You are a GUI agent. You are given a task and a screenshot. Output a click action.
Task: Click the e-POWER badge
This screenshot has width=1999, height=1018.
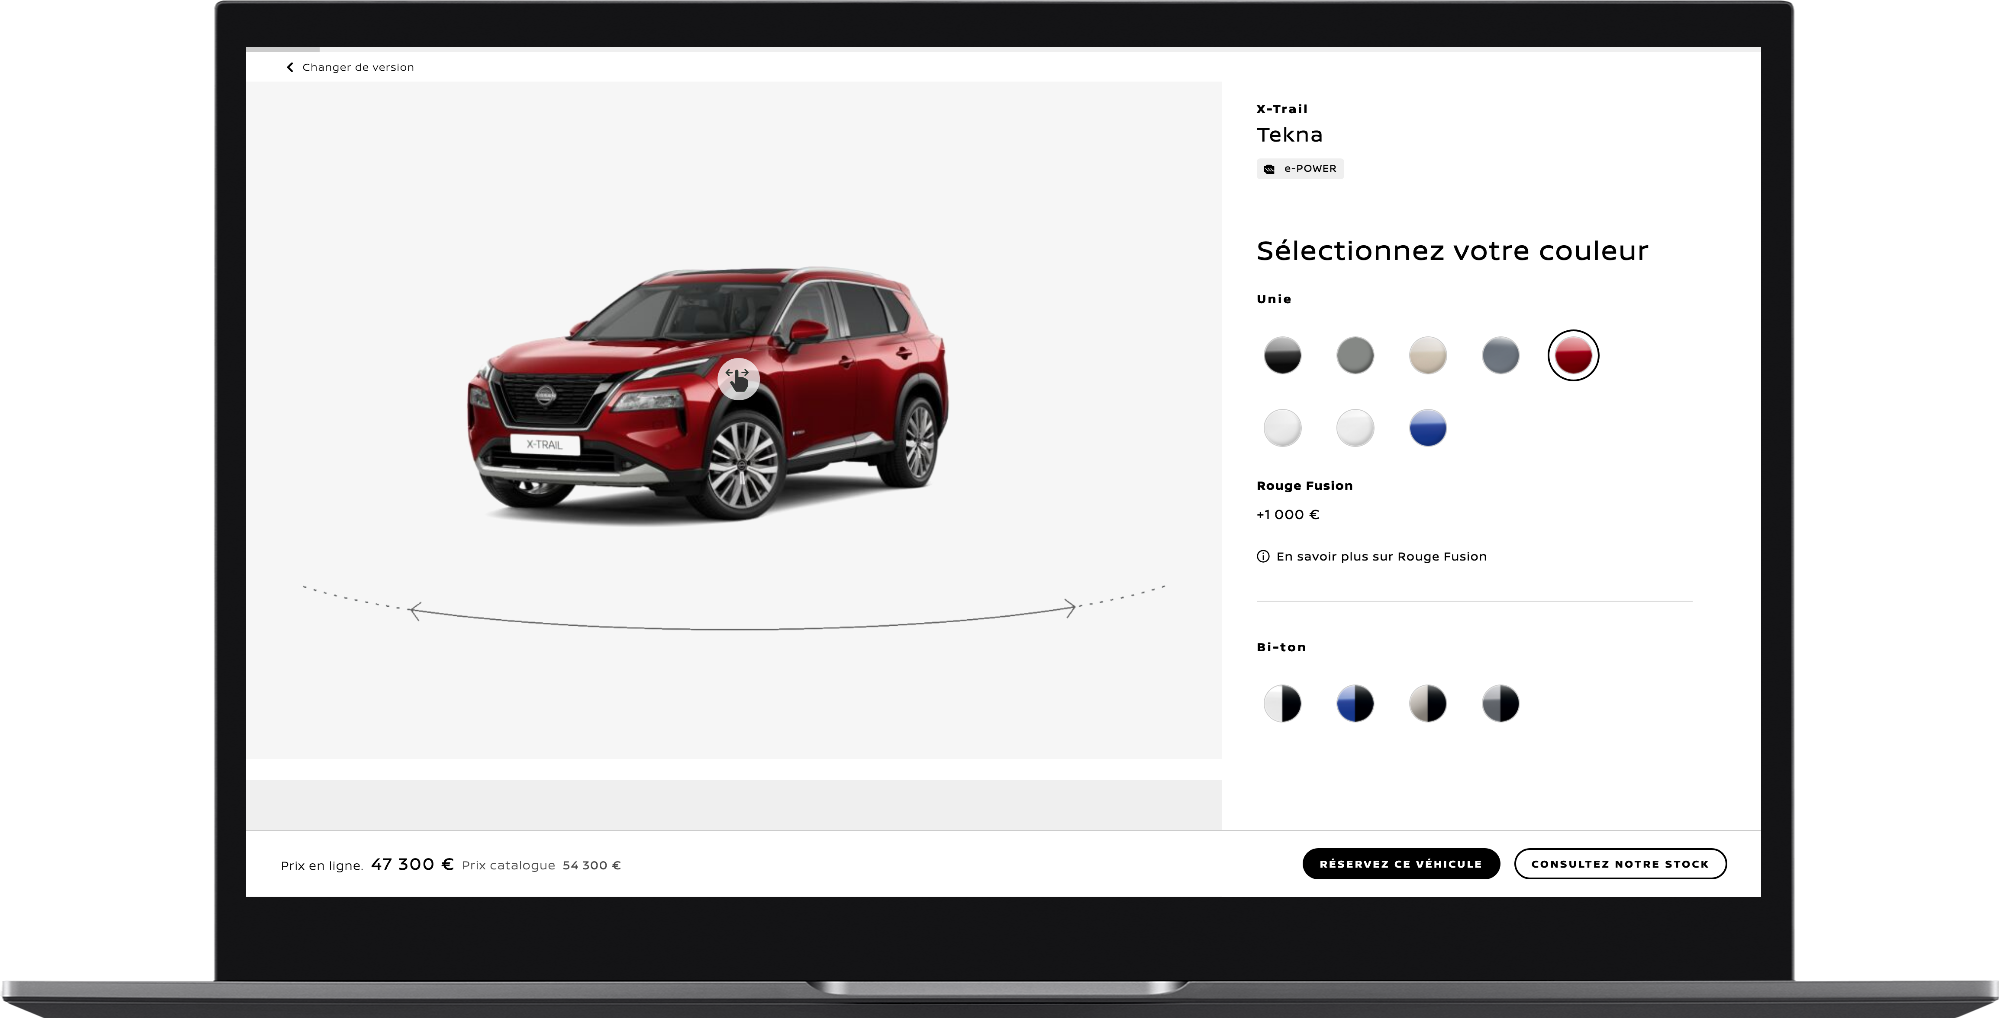click(x=1300, y=169)
